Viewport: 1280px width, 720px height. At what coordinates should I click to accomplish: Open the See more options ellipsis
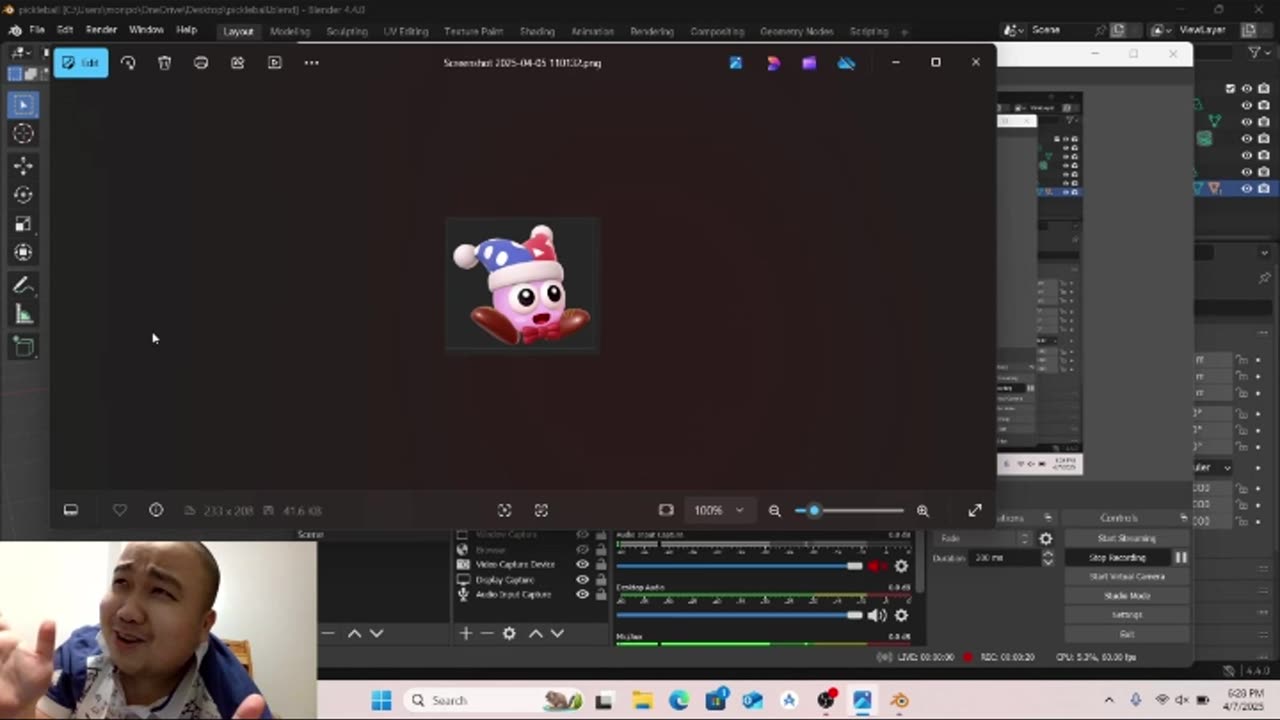click(311, 63)
